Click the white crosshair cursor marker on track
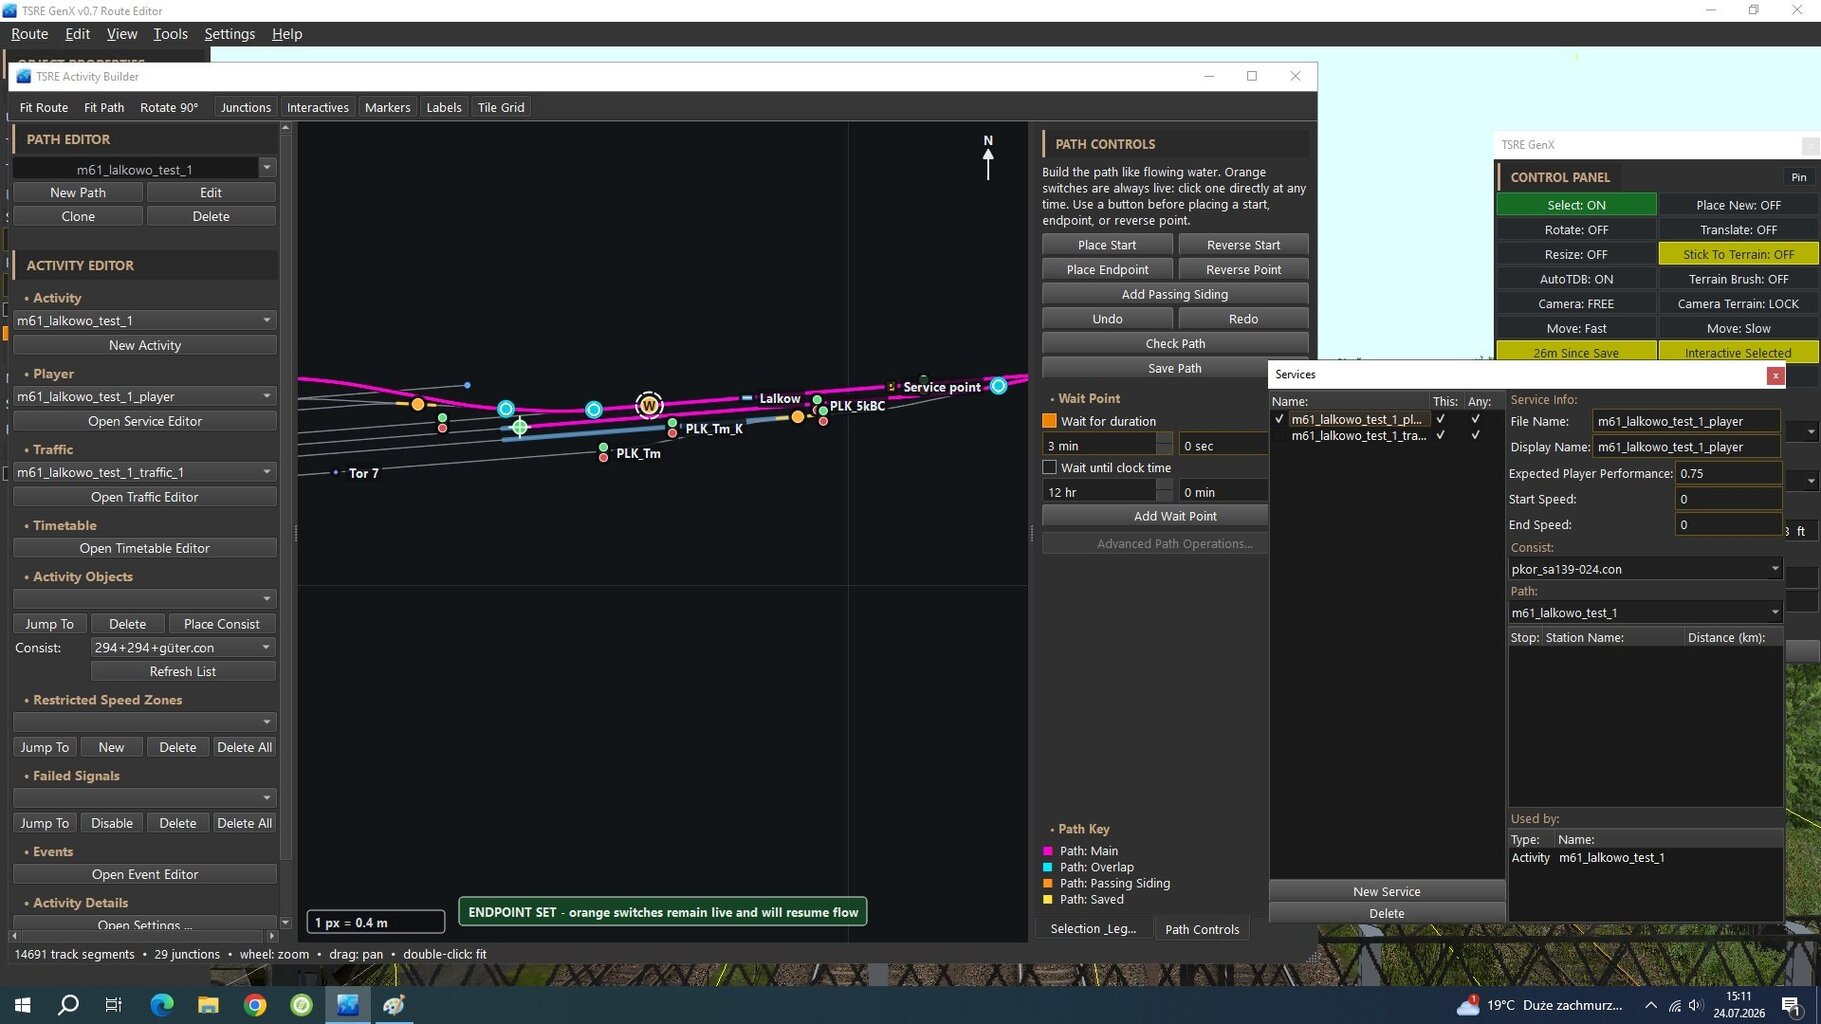Viewport: 1821px width, 1024px height. (x=520, y=427)
